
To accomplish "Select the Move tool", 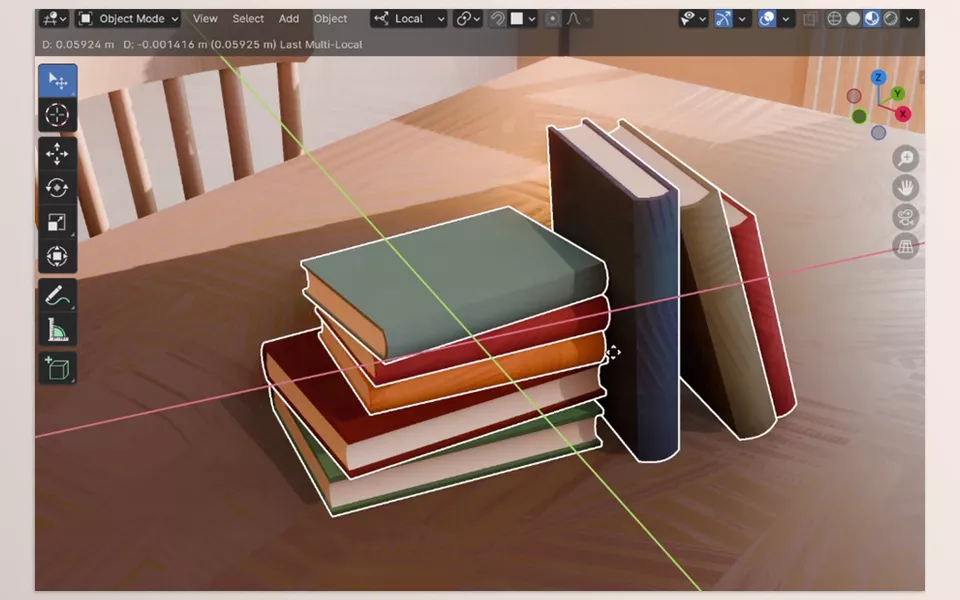I will [x=57, y=154].
